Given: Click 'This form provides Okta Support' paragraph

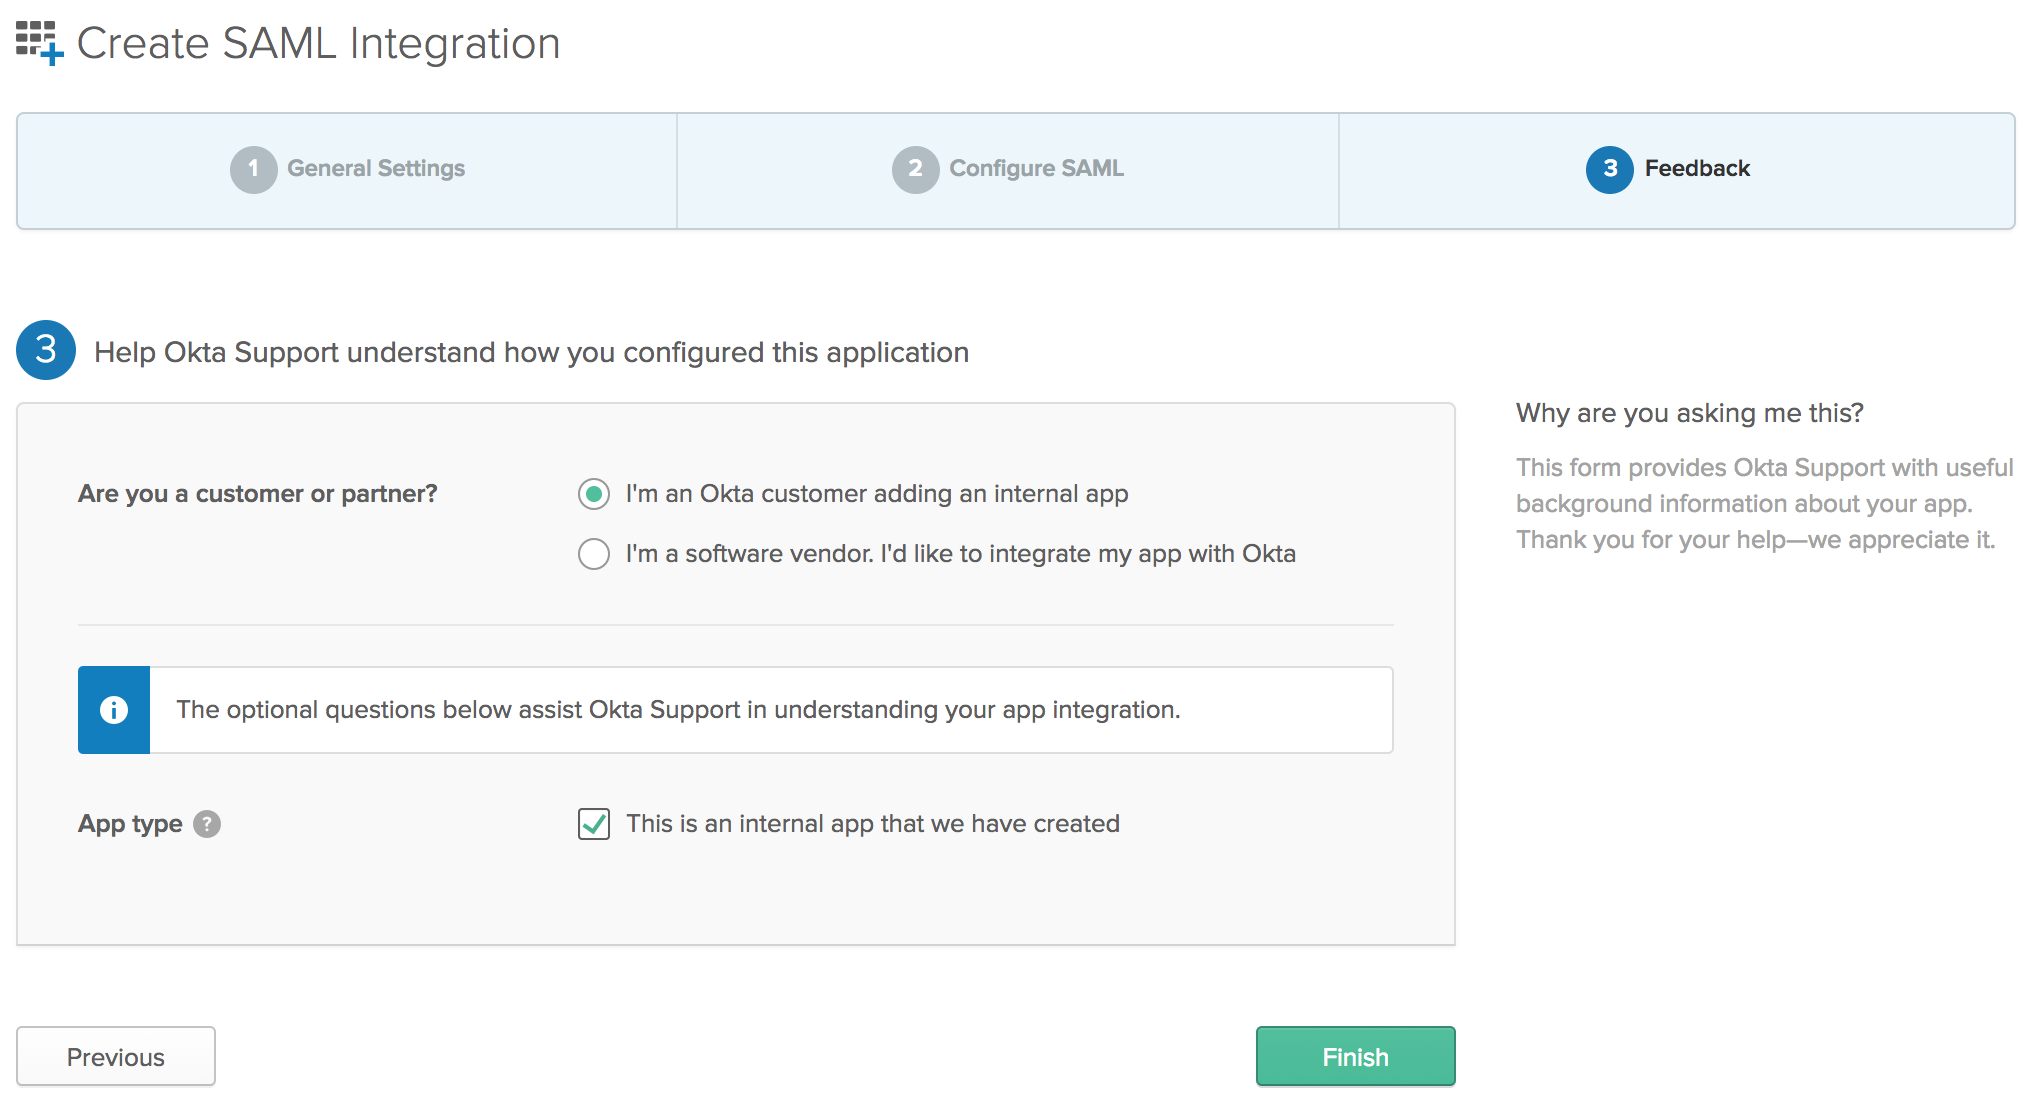Looking at the screenshot, I should point(1765,504).
